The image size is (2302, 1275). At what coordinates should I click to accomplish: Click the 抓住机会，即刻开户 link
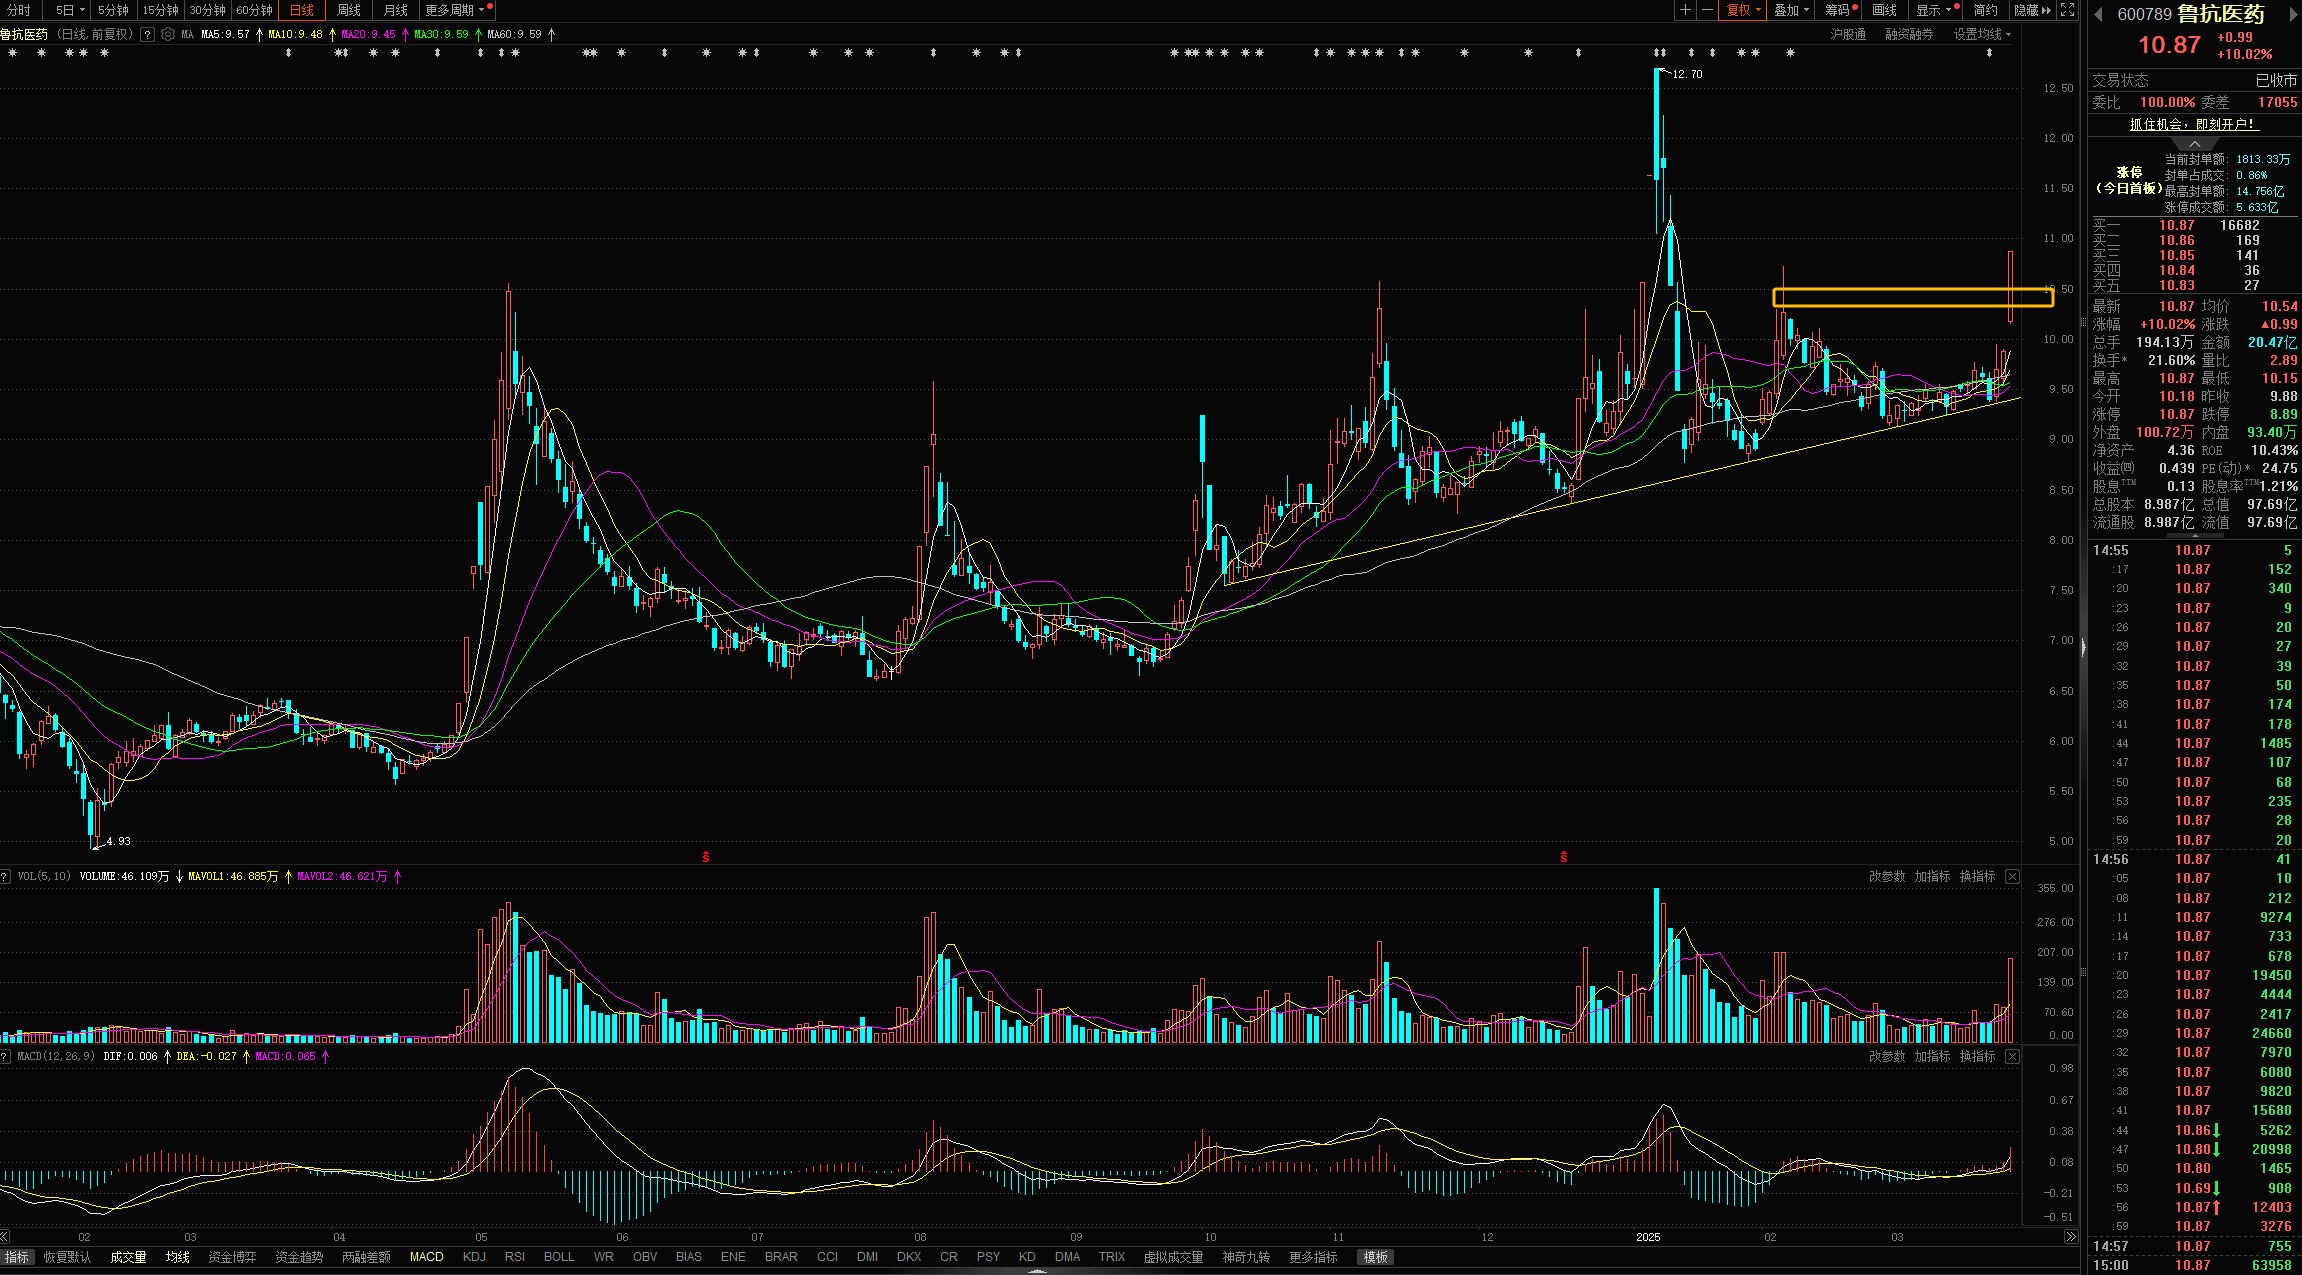[2192, 124]
